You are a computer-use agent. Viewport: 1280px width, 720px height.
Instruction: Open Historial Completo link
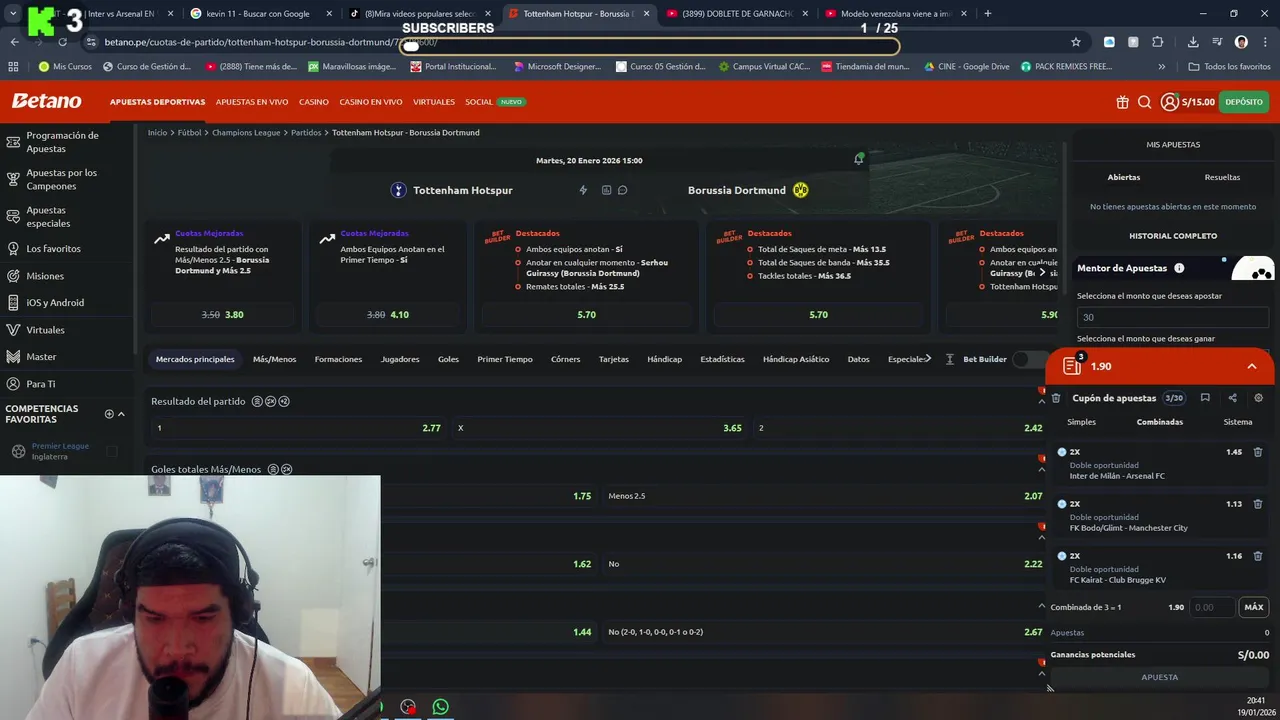[x=1173, y=236]
